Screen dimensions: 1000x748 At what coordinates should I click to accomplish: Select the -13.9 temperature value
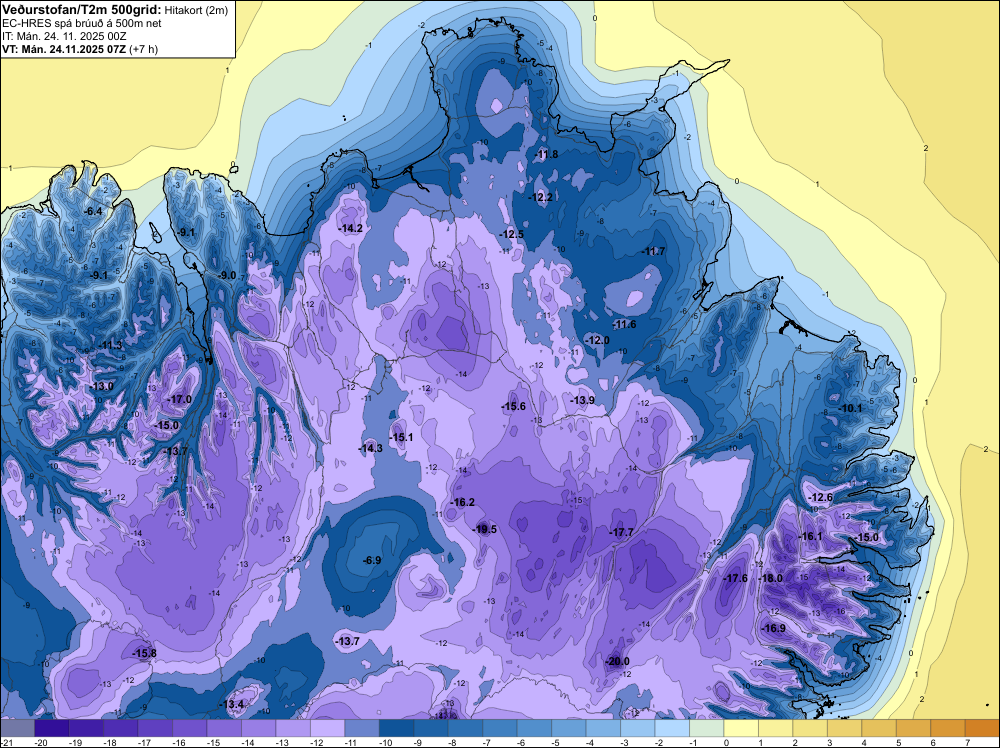point(582,400)
